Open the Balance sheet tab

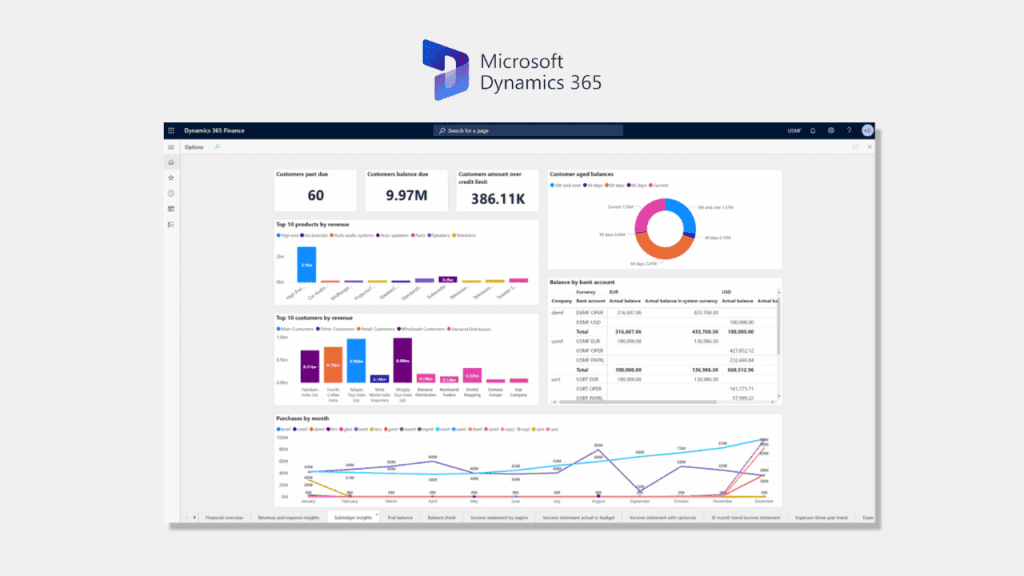(440, 517)
